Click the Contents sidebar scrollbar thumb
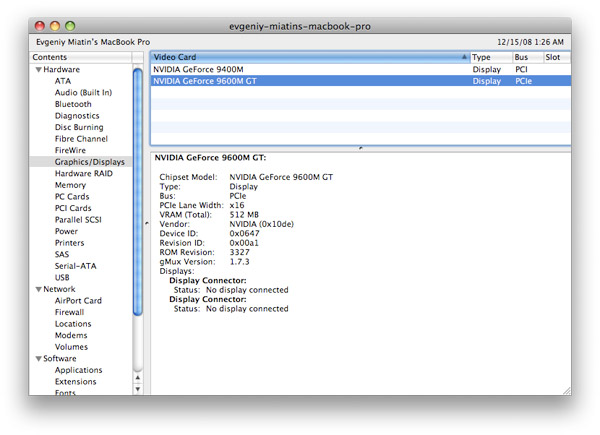Viewport: 600px width, 435px height. pos(138,190)
